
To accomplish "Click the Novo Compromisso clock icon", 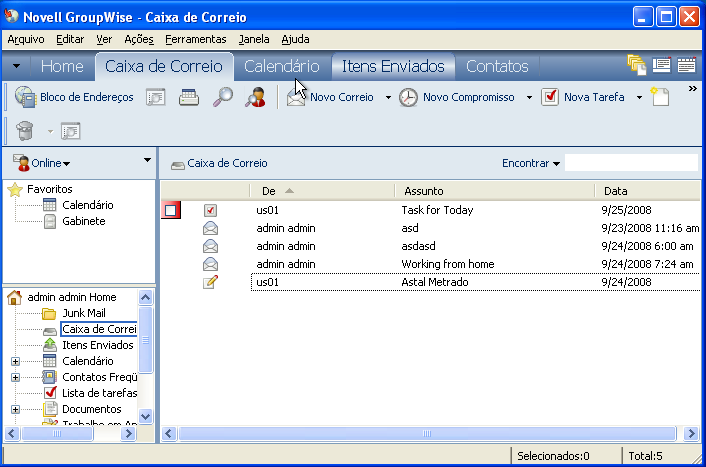I will click(x=409, y=97).
